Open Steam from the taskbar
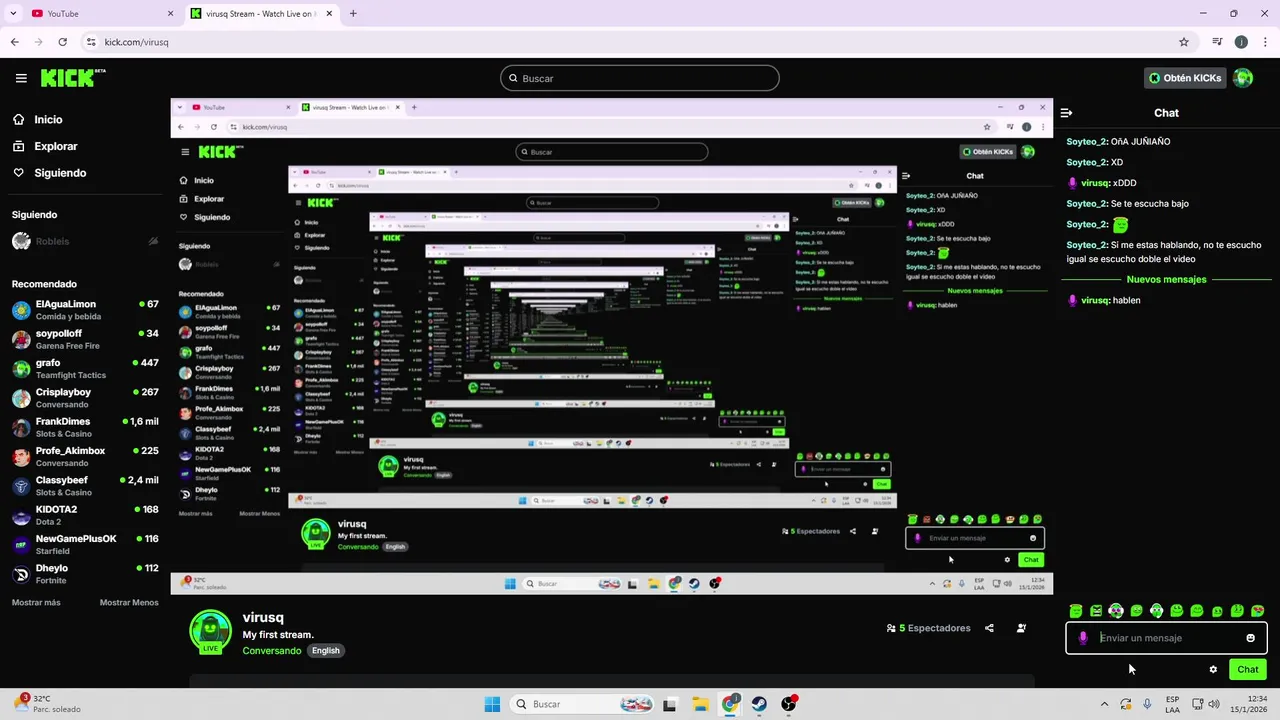This screenshot has width=1280, height=720. (759, 704)
